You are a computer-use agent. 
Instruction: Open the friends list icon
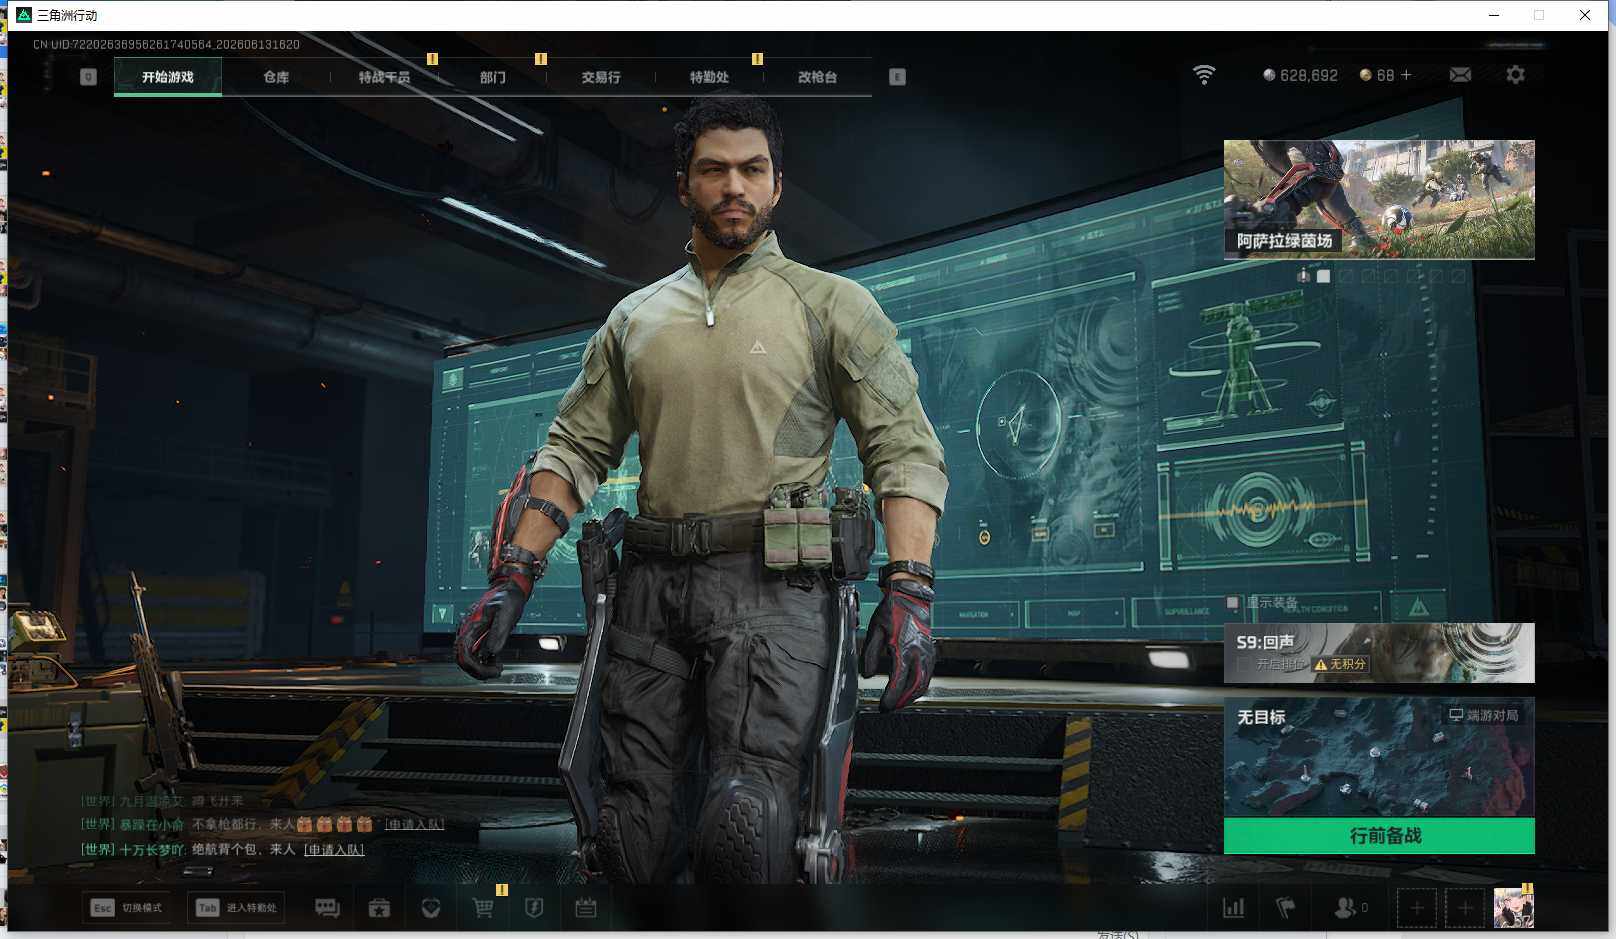pyautogui.click(x=1351, y=908)
